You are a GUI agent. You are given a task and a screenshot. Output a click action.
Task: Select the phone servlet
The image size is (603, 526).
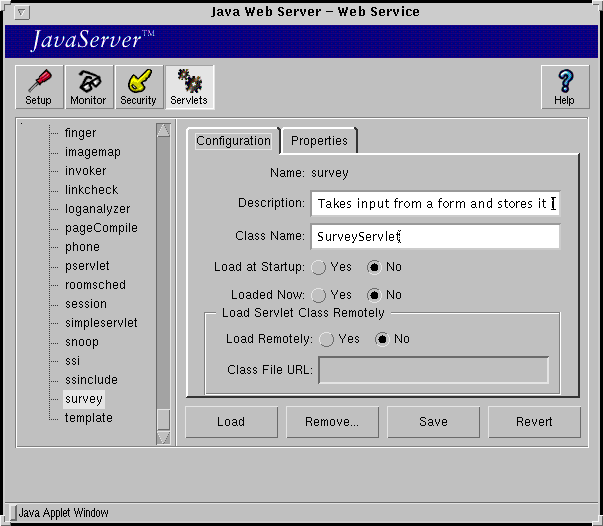click(x=82, y=247)
